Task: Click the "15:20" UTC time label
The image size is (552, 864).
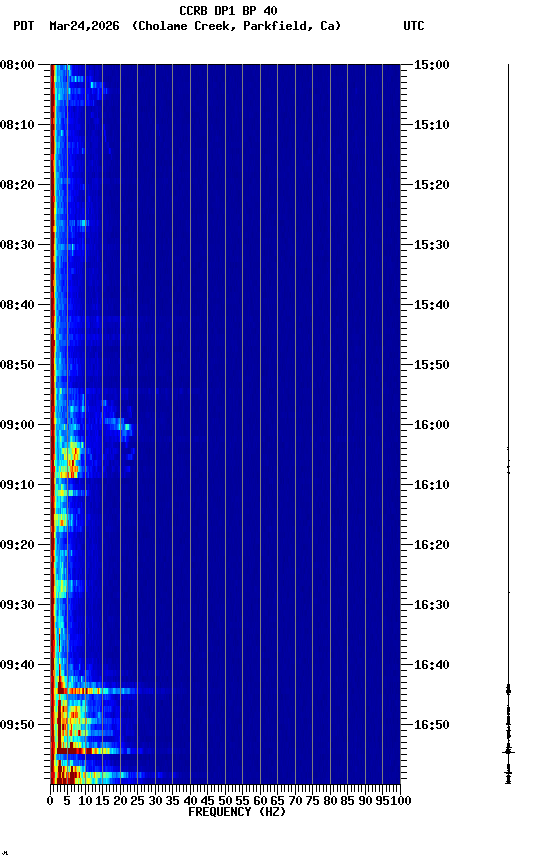Action: coord(432,185)
